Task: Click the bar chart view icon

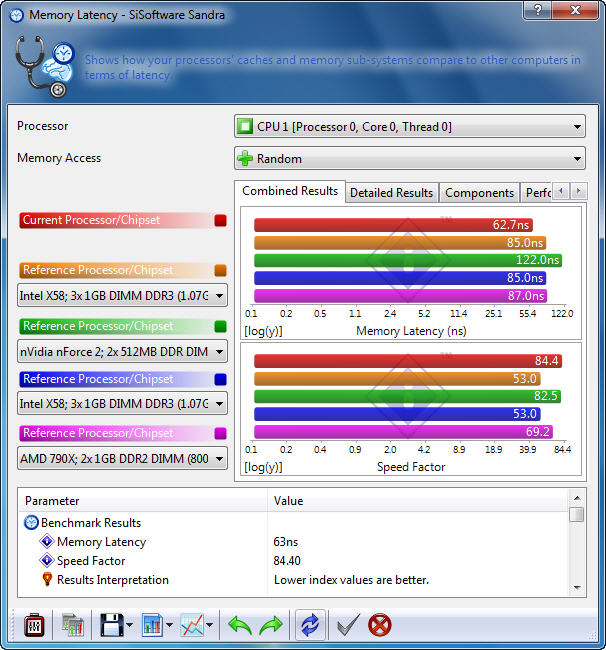Action: (153, 625)
